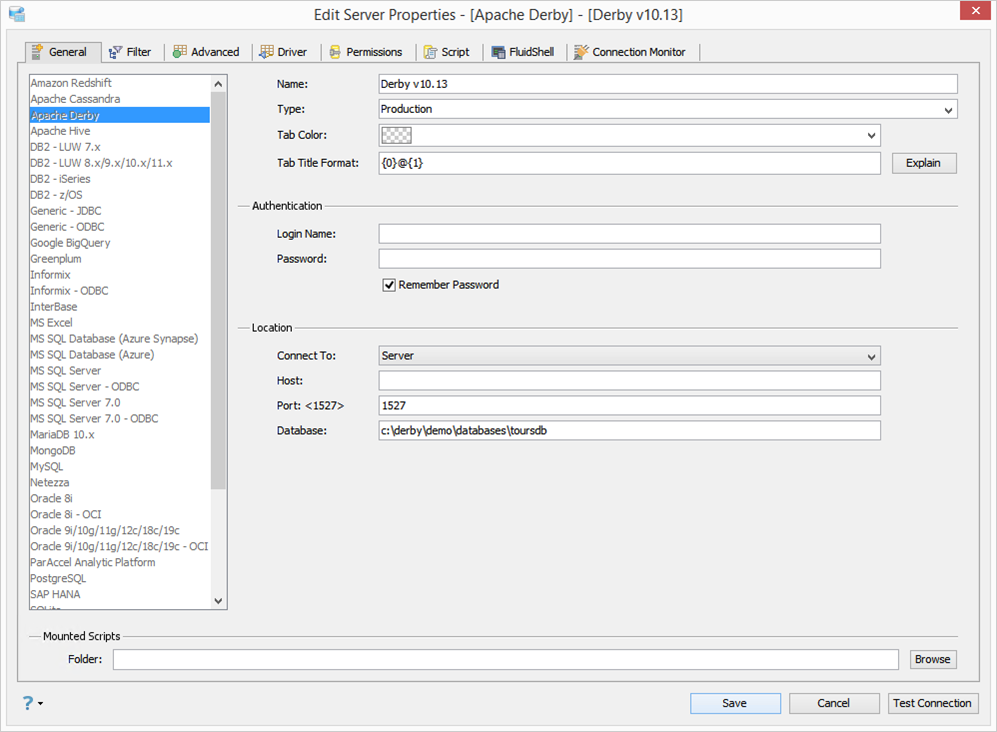Click the Tab Color checkered swatch
997x732 pixels.
click(396, 135)
